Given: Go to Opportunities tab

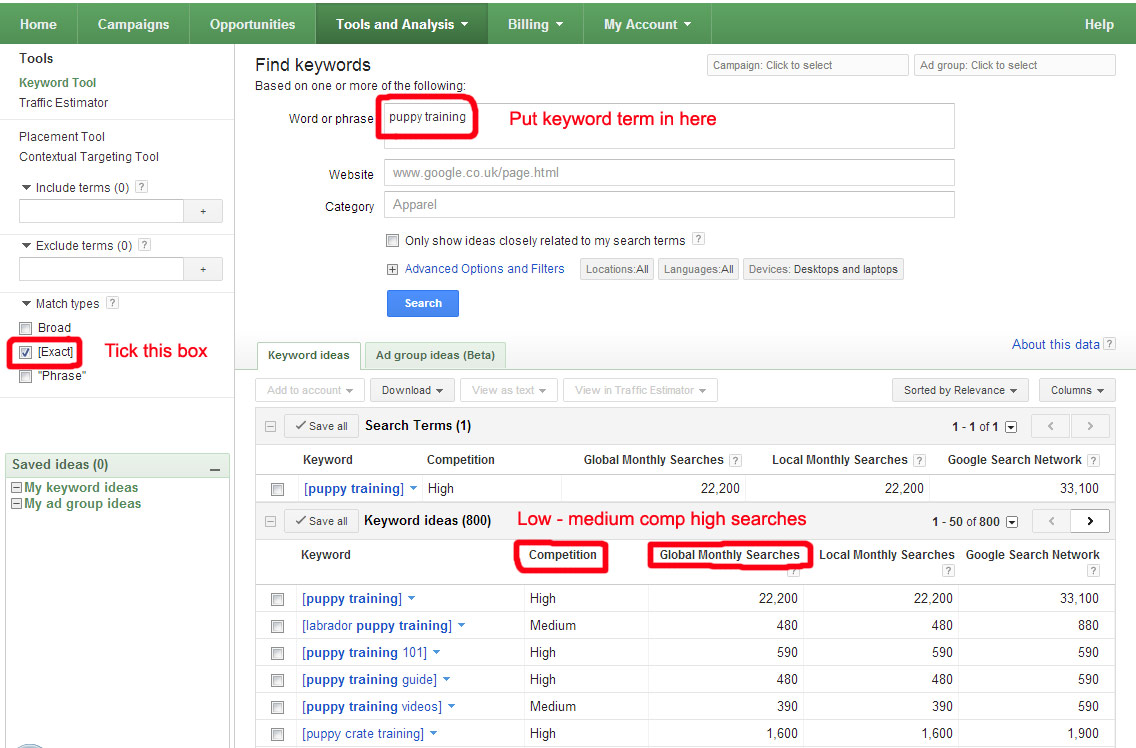Looking at the screenshot, I should tap(252, 24).
